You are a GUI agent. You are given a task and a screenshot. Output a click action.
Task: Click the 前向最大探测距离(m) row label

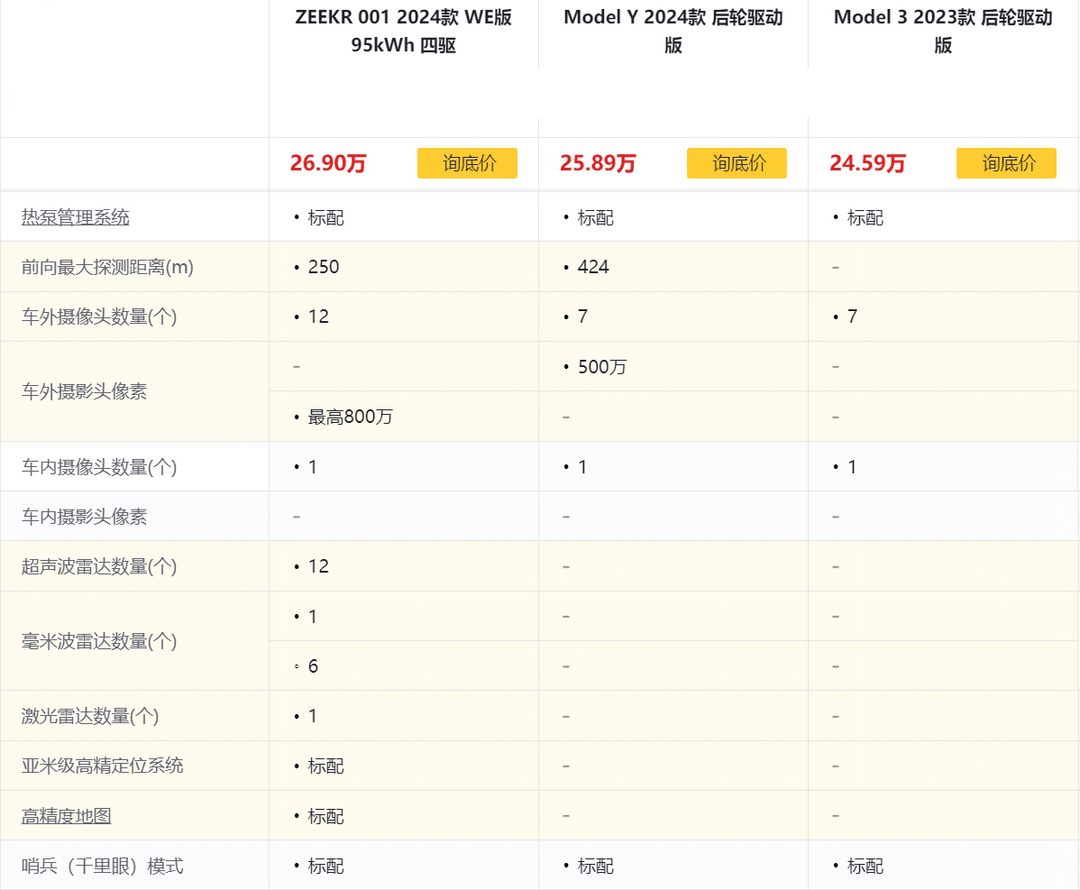coord(107,267)
